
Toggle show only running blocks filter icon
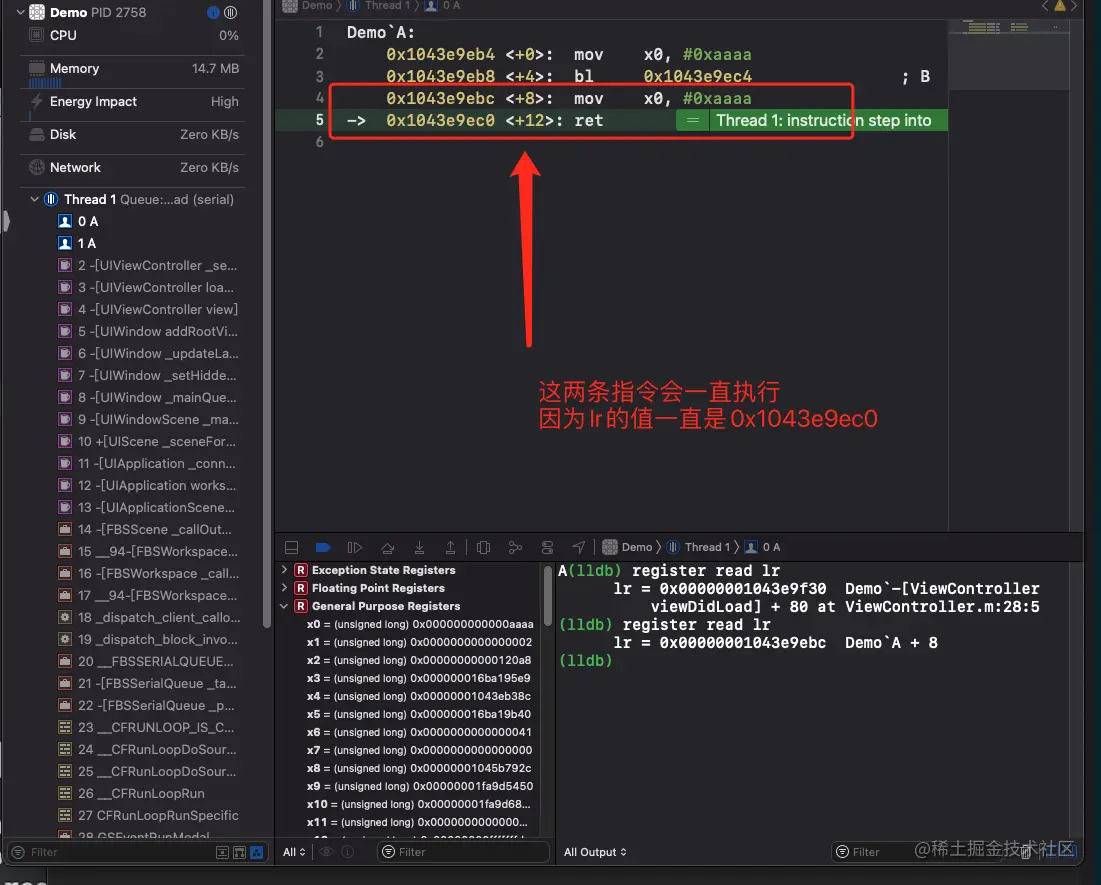223,852
